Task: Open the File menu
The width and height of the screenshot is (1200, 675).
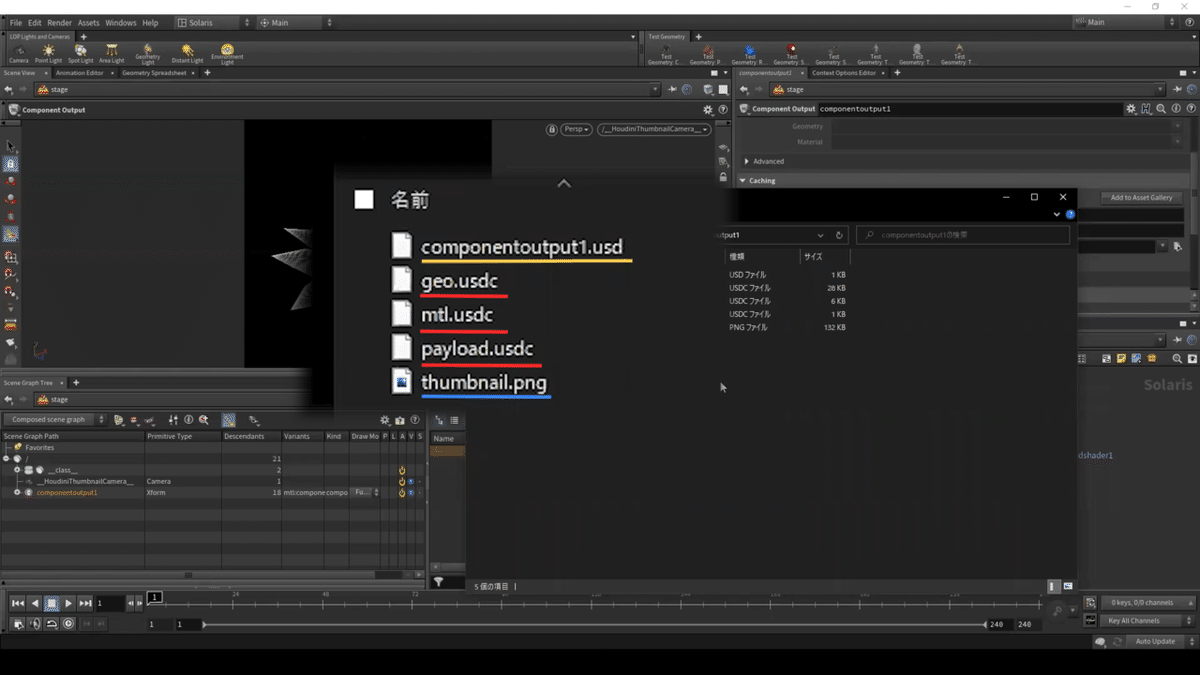Action: pyautogui.click(x=15, y=22)
